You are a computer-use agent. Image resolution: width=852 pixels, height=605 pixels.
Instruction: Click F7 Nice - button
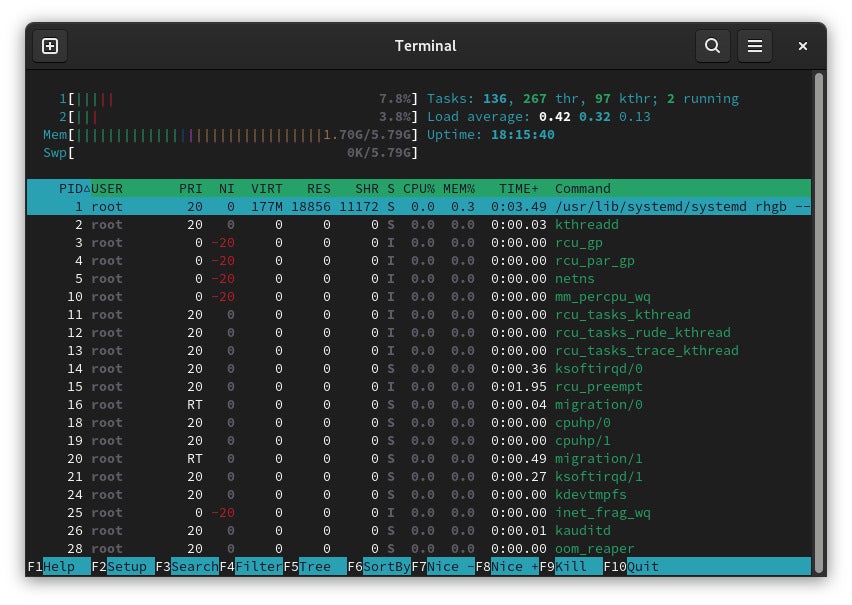tap(443, 566)
